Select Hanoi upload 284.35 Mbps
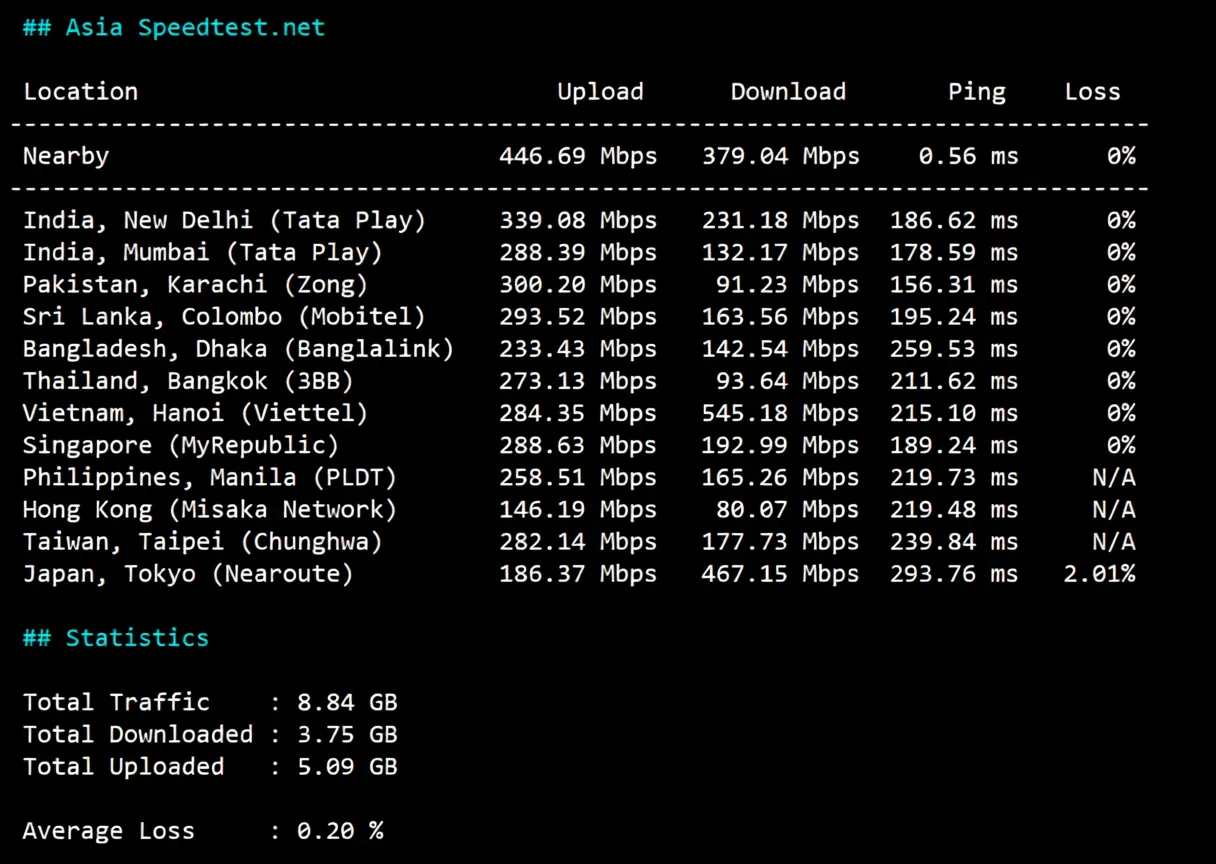This screenshot has width=1216, height=864. tap(578, 413)
